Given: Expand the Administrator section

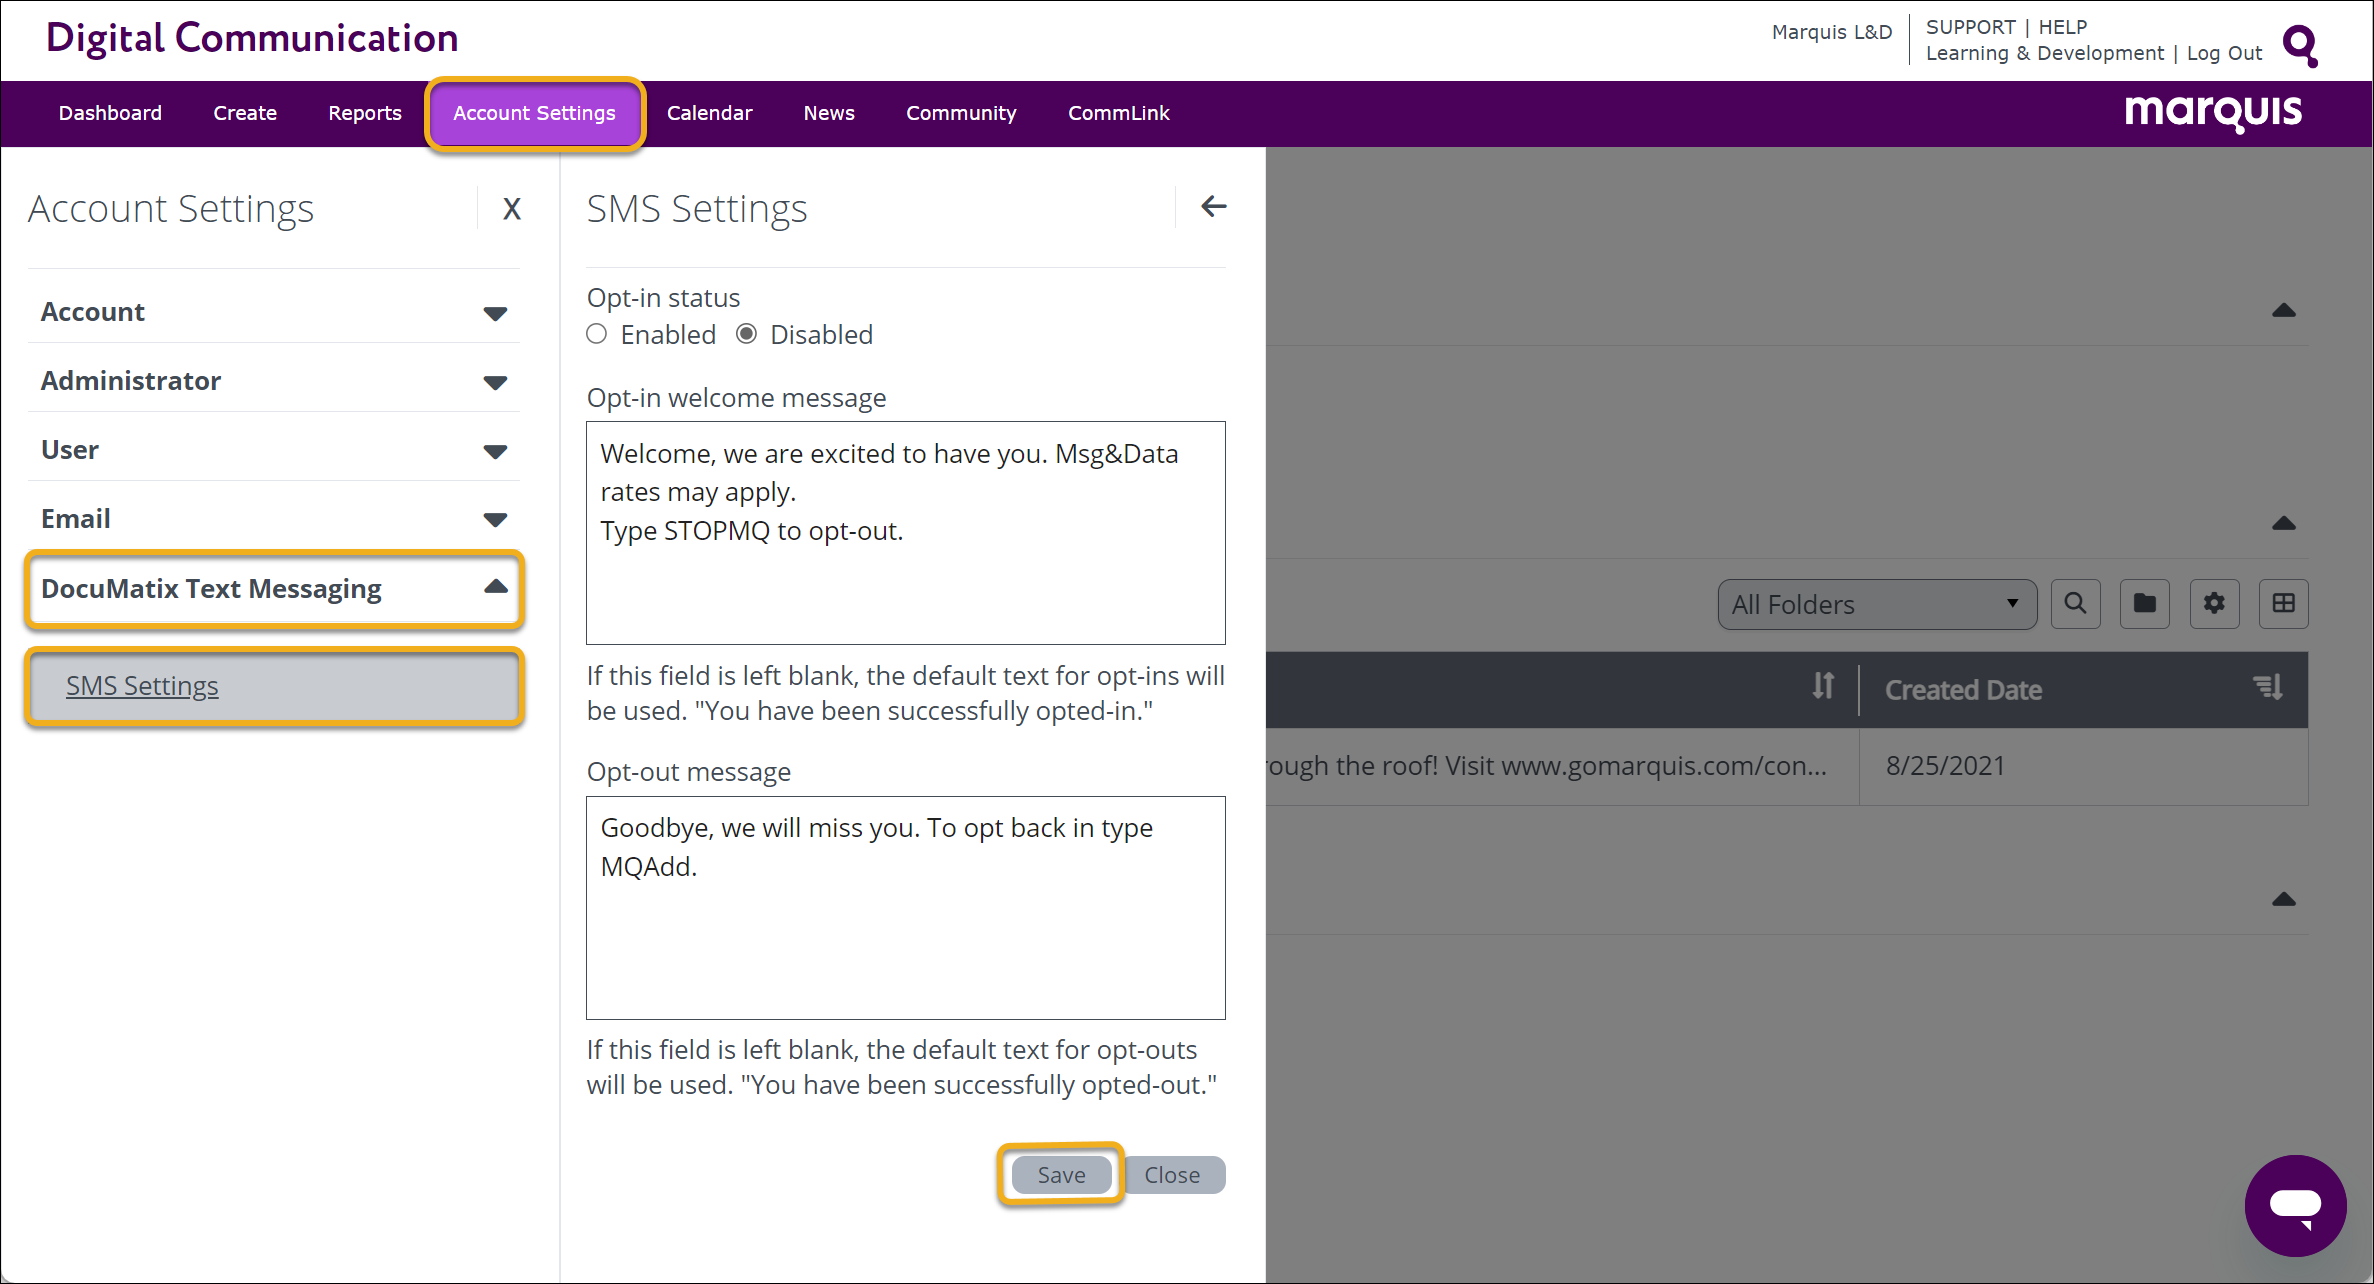Looking at the screenshot, I should 274,381.
